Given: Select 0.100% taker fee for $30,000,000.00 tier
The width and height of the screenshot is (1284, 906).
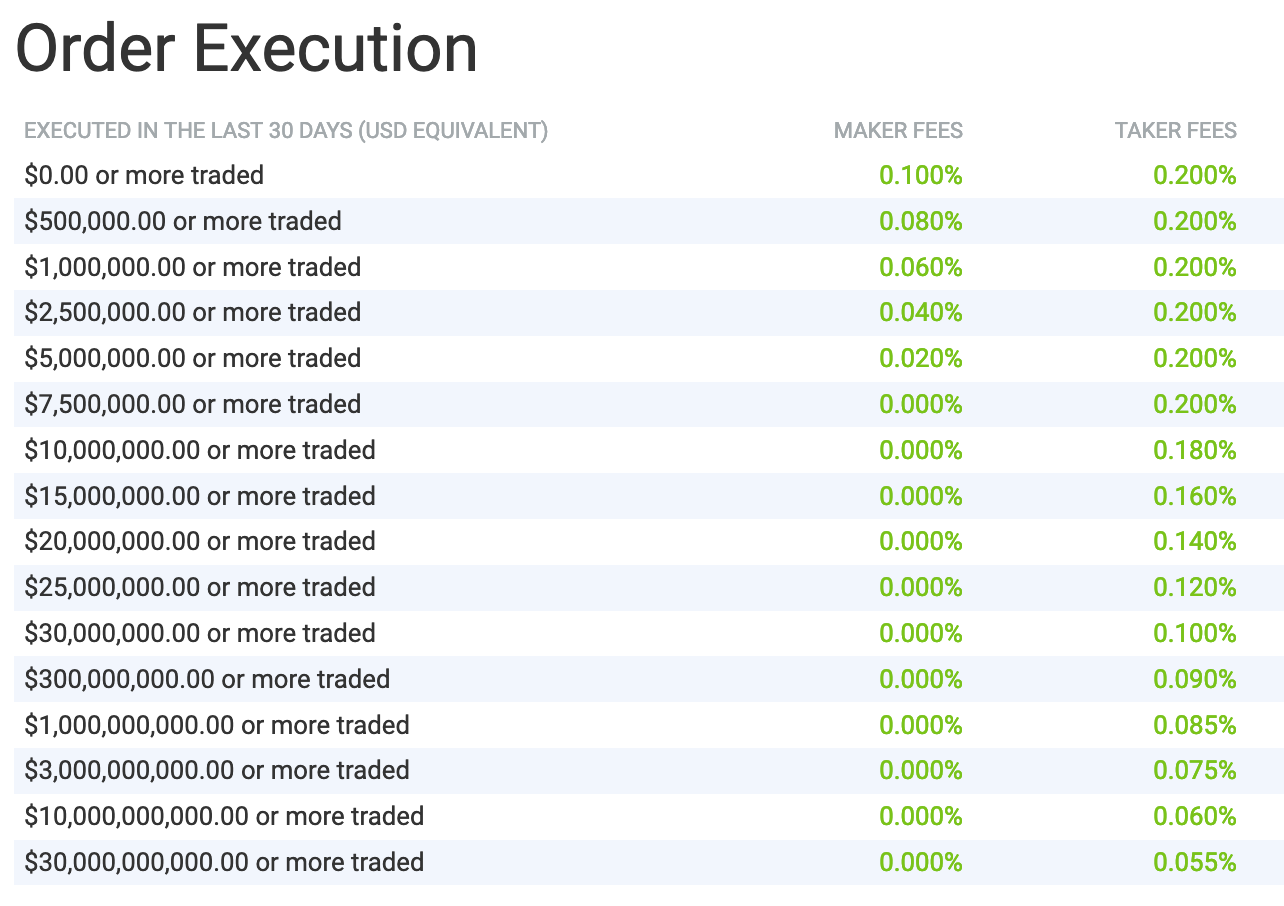Looking at the screenshot, I should tap(1195, 634).
